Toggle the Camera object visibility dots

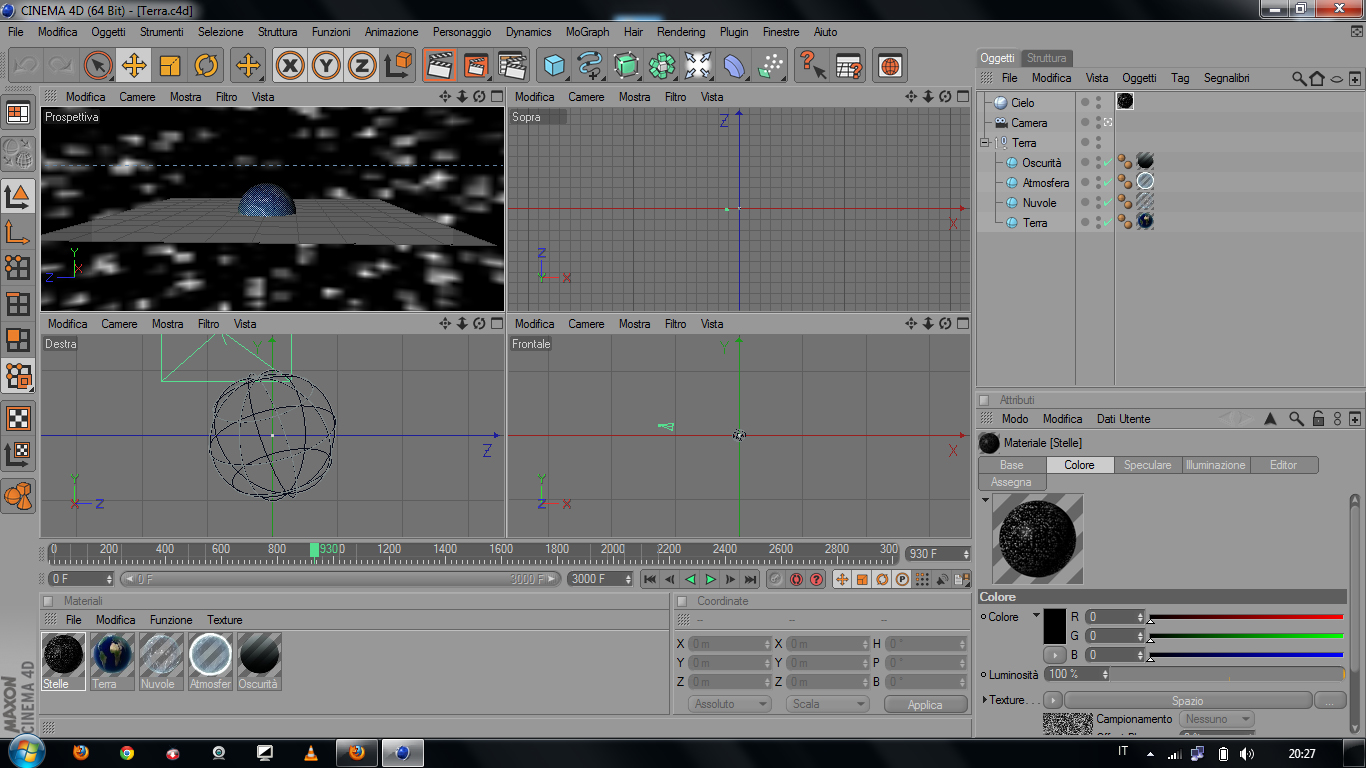tap(1098, 122)
